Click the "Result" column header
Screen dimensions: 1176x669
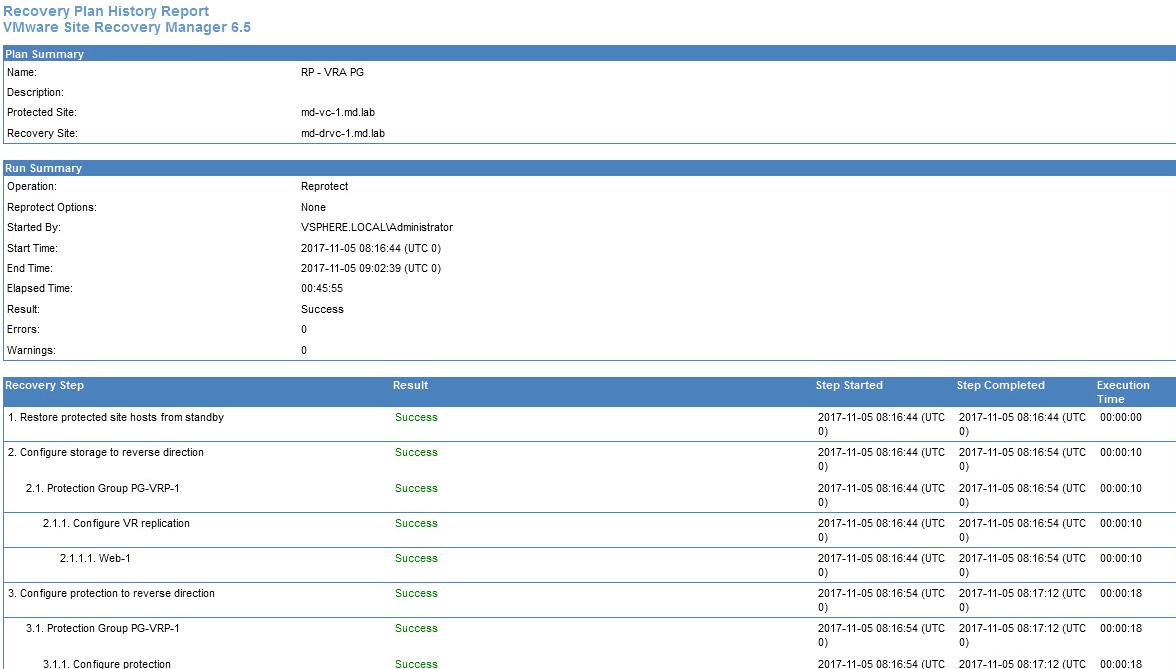click(x=410, y=386)
